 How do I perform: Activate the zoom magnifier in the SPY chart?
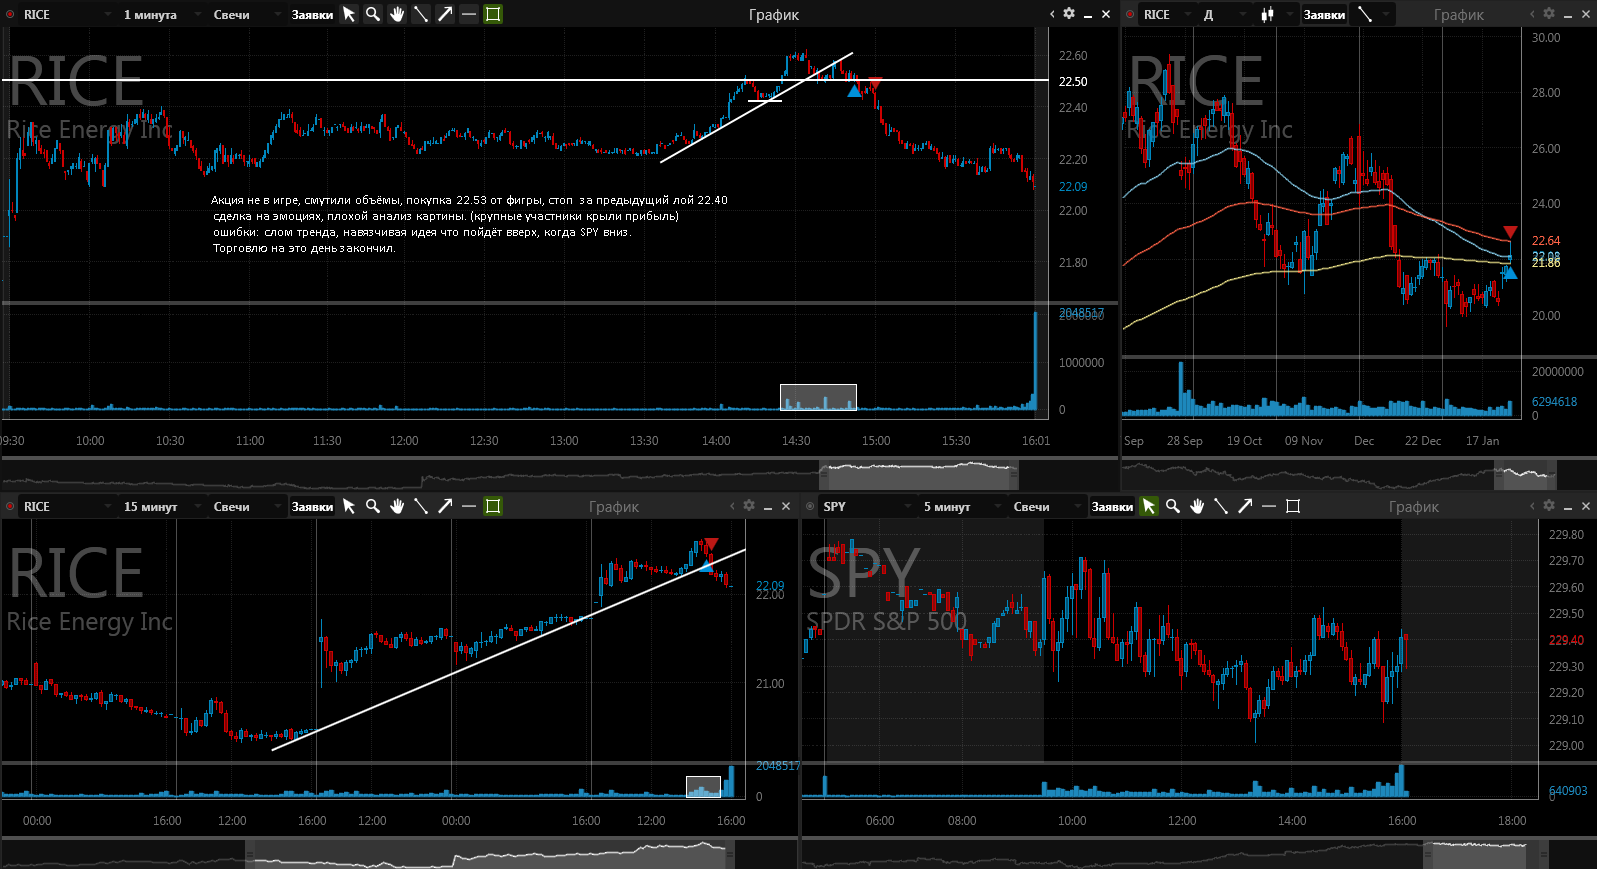1173,506
